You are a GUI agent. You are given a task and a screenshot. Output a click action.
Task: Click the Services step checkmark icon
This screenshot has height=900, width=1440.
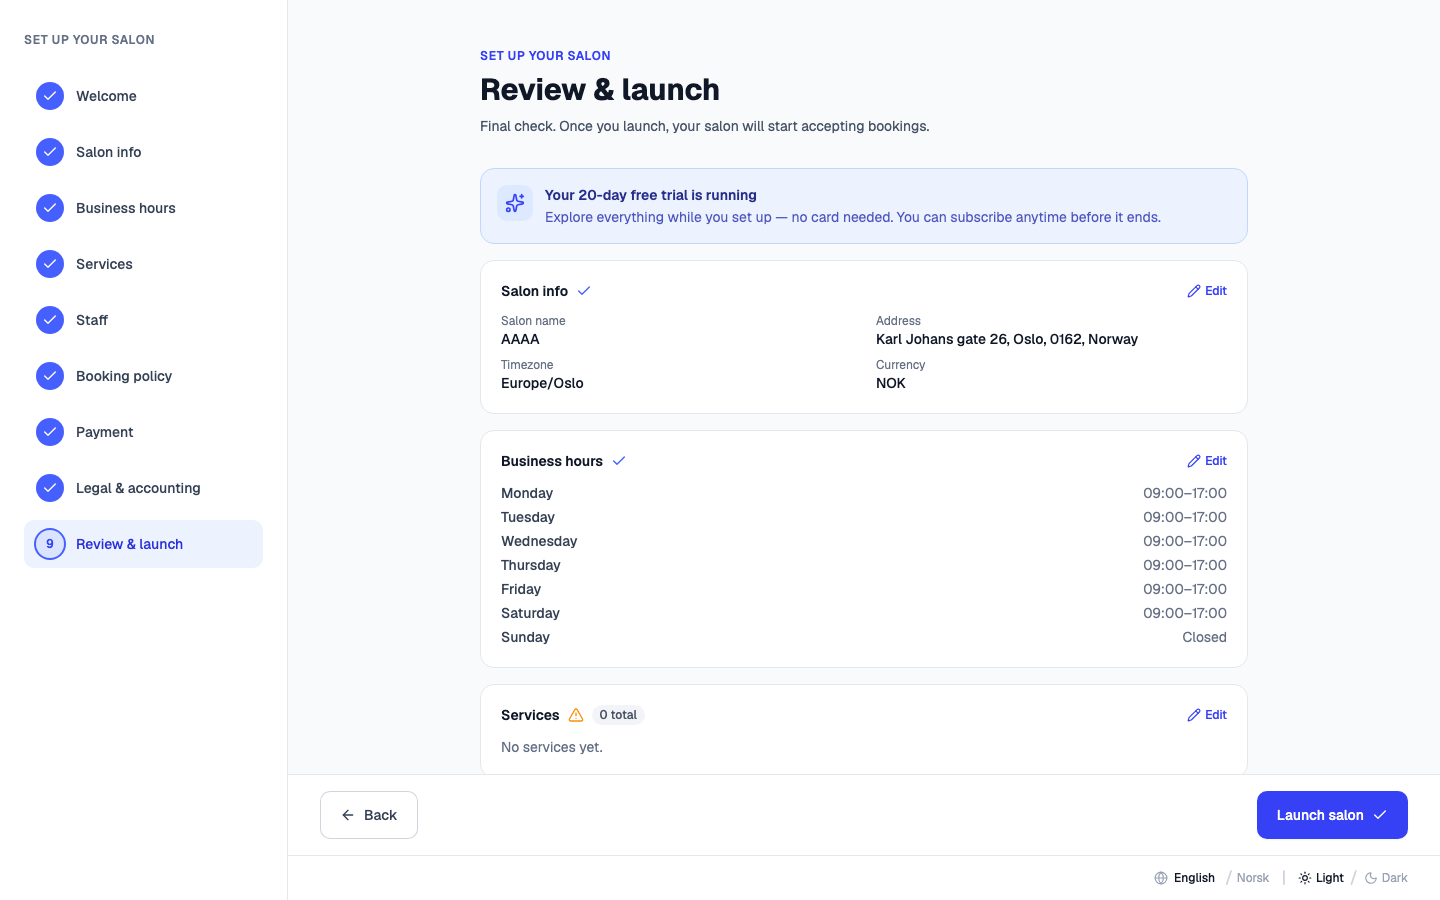(50, 264)
